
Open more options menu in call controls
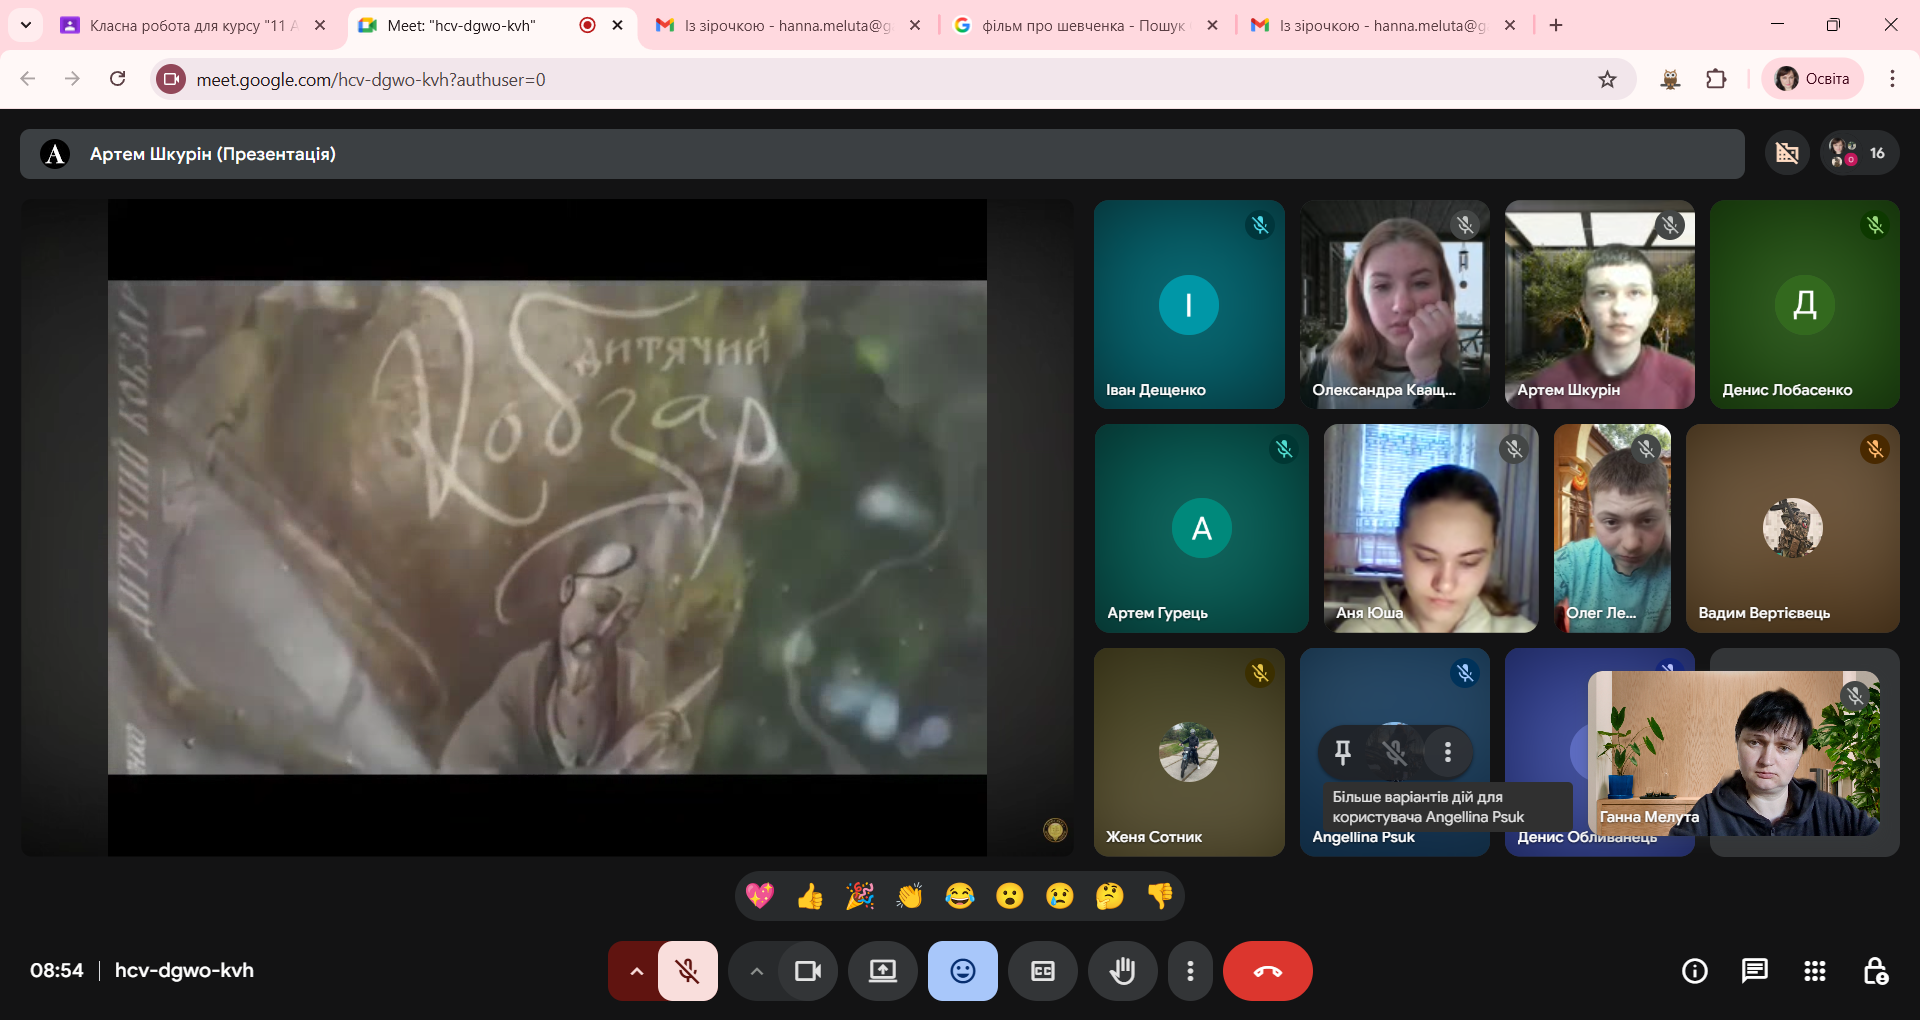(1190, 971)
